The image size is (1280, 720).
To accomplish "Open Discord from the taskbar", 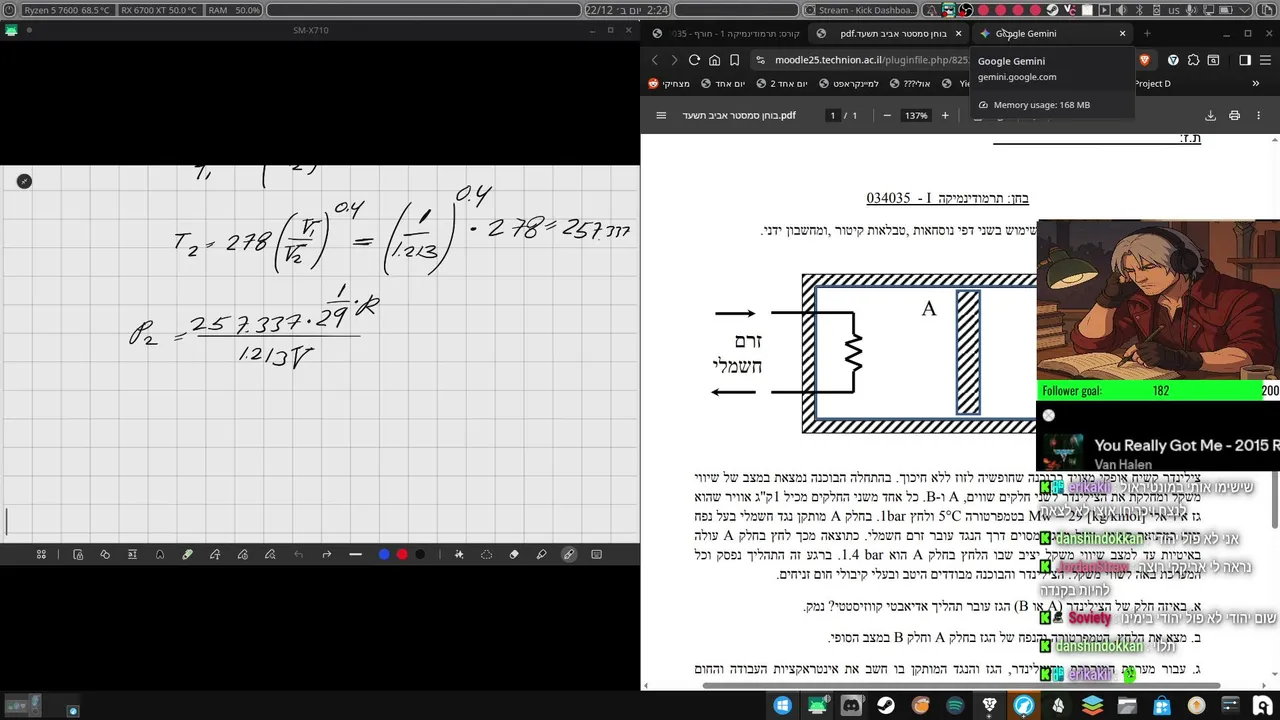I will (x=851, y=706).
